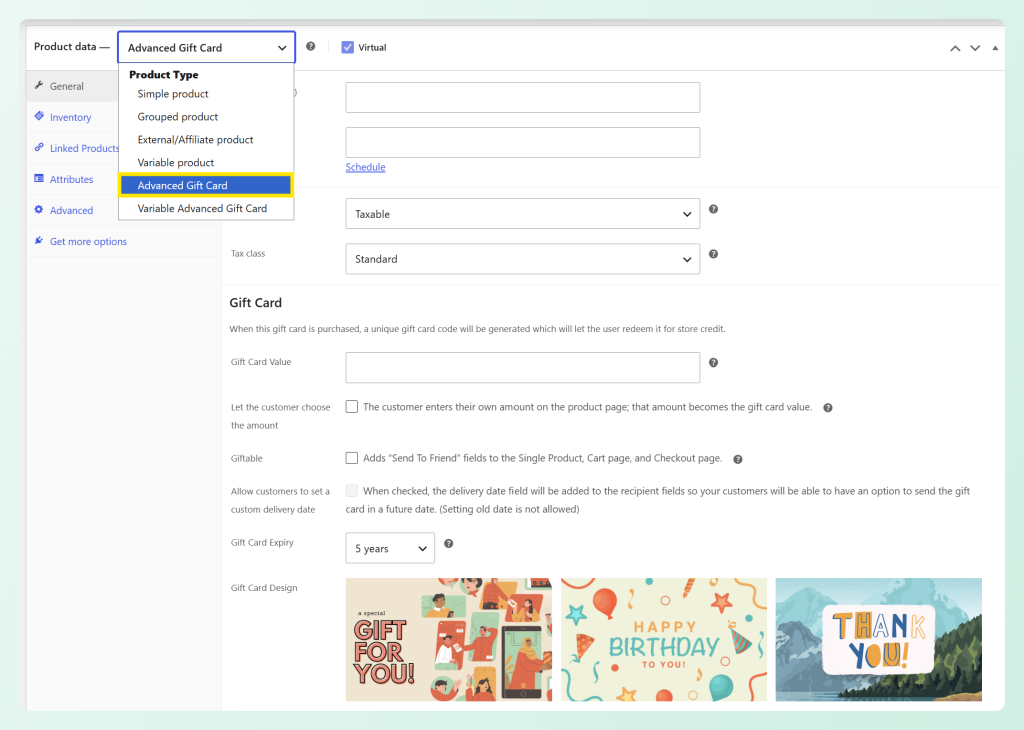Click the Get more options link
The width and height of the screenshot is (1024, 730).
pyautogui.click(x=88, y=242)
